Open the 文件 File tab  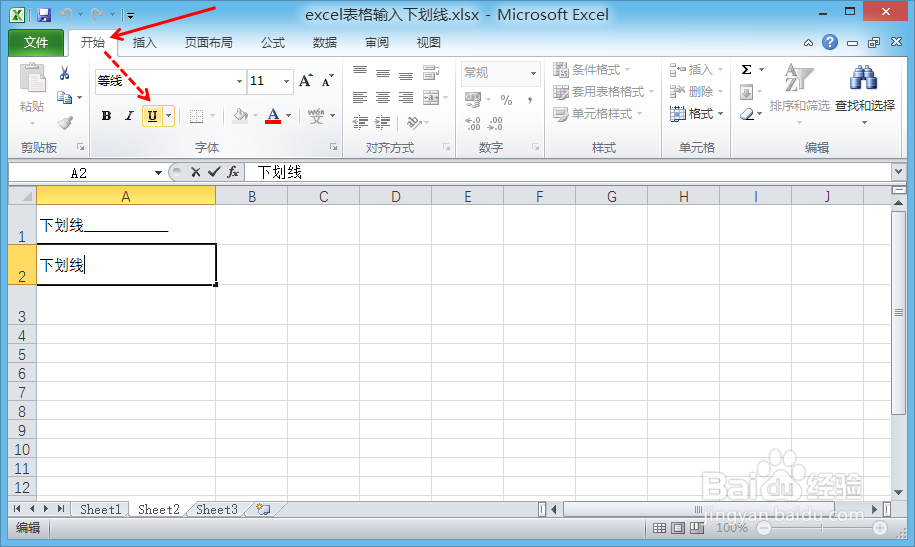point(36,43)
